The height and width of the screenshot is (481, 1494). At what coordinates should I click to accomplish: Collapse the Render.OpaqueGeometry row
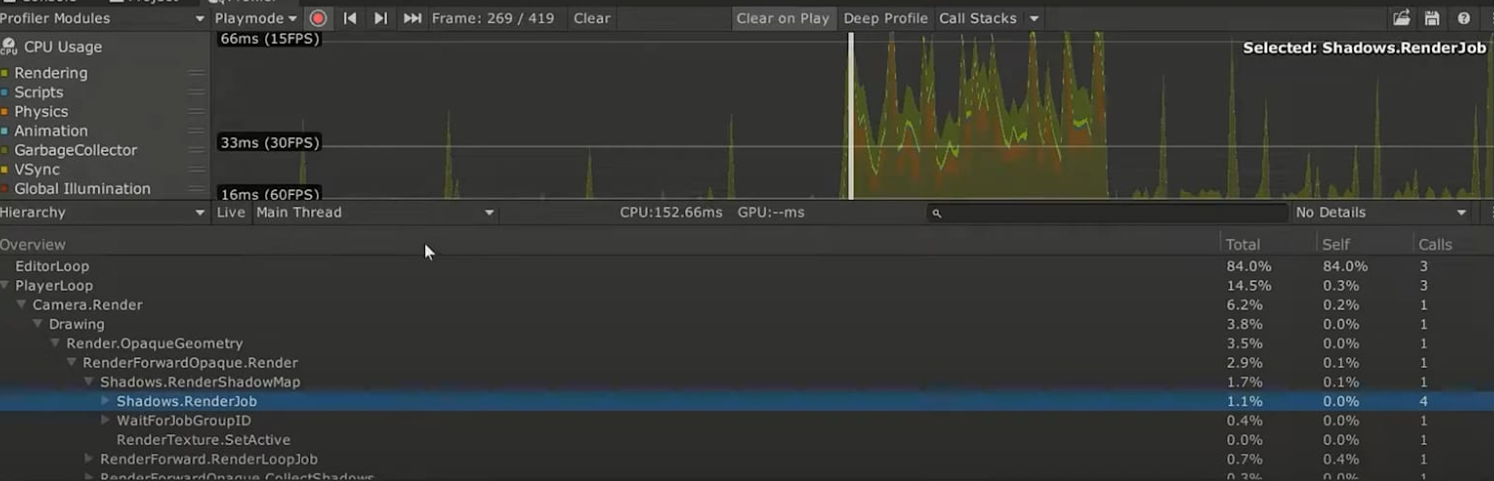tap(56, 344)
